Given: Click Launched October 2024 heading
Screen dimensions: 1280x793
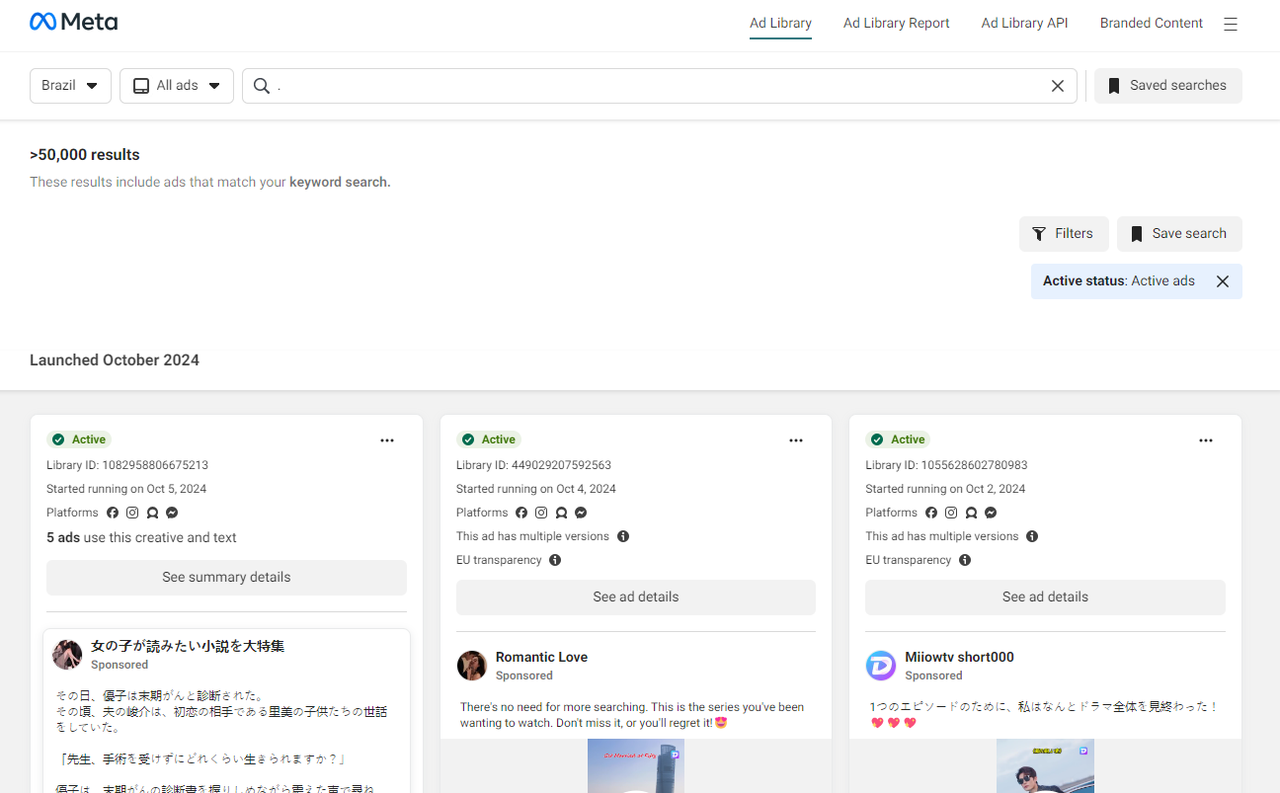Looking at the screenshot, I should pyautogui.click(x=114, y=361).
